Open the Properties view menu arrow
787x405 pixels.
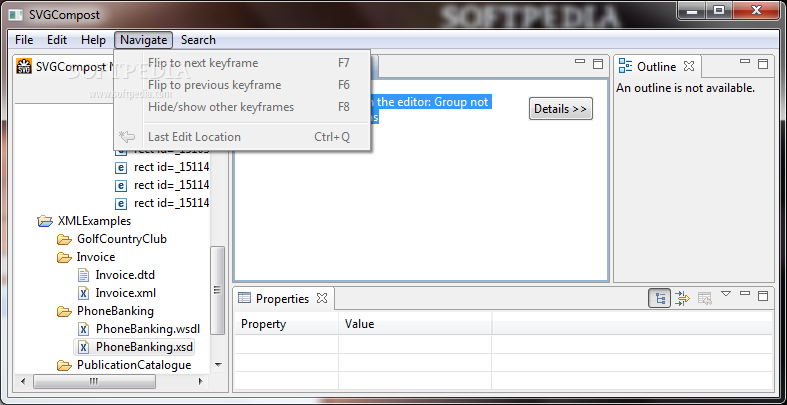(x=726, y=294)
